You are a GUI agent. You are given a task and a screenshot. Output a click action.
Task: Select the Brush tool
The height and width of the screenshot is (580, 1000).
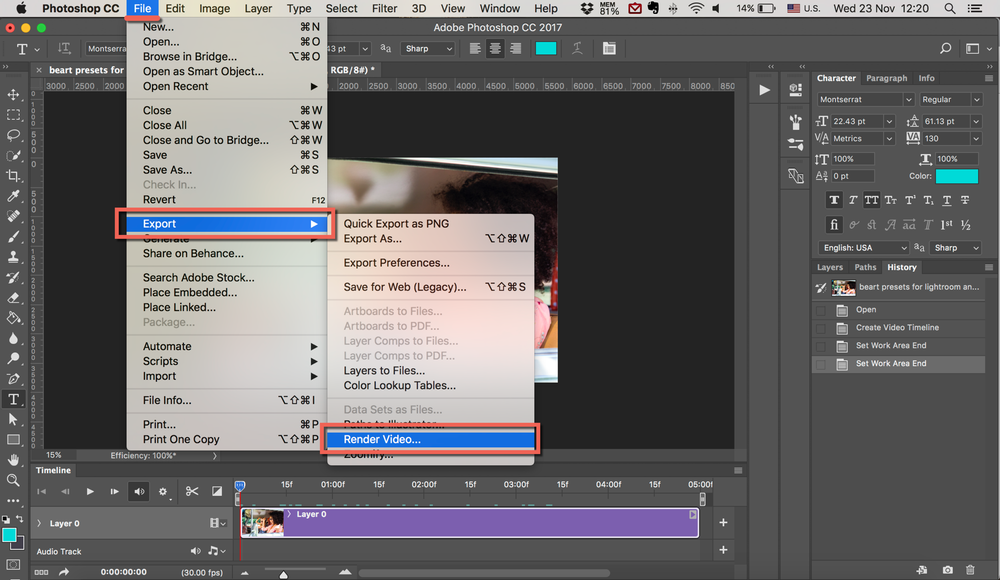pyautogui.click(x=13, y=237)
